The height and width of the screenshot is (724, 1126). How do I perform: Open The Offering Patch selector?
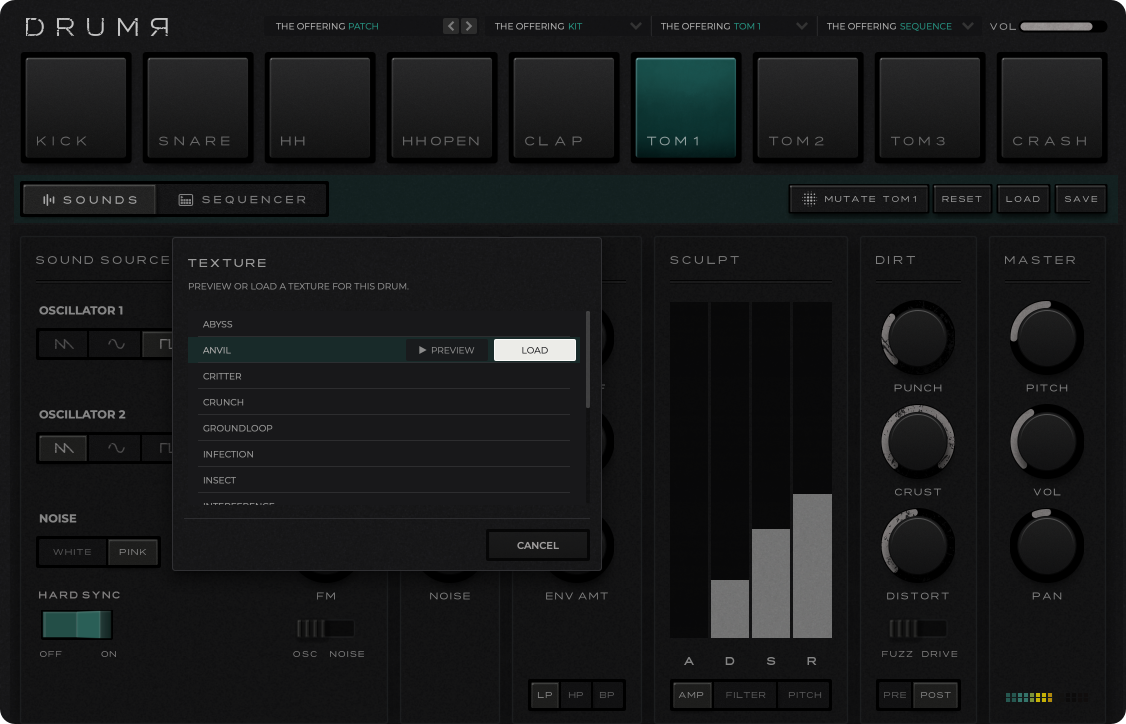(352, 26)
